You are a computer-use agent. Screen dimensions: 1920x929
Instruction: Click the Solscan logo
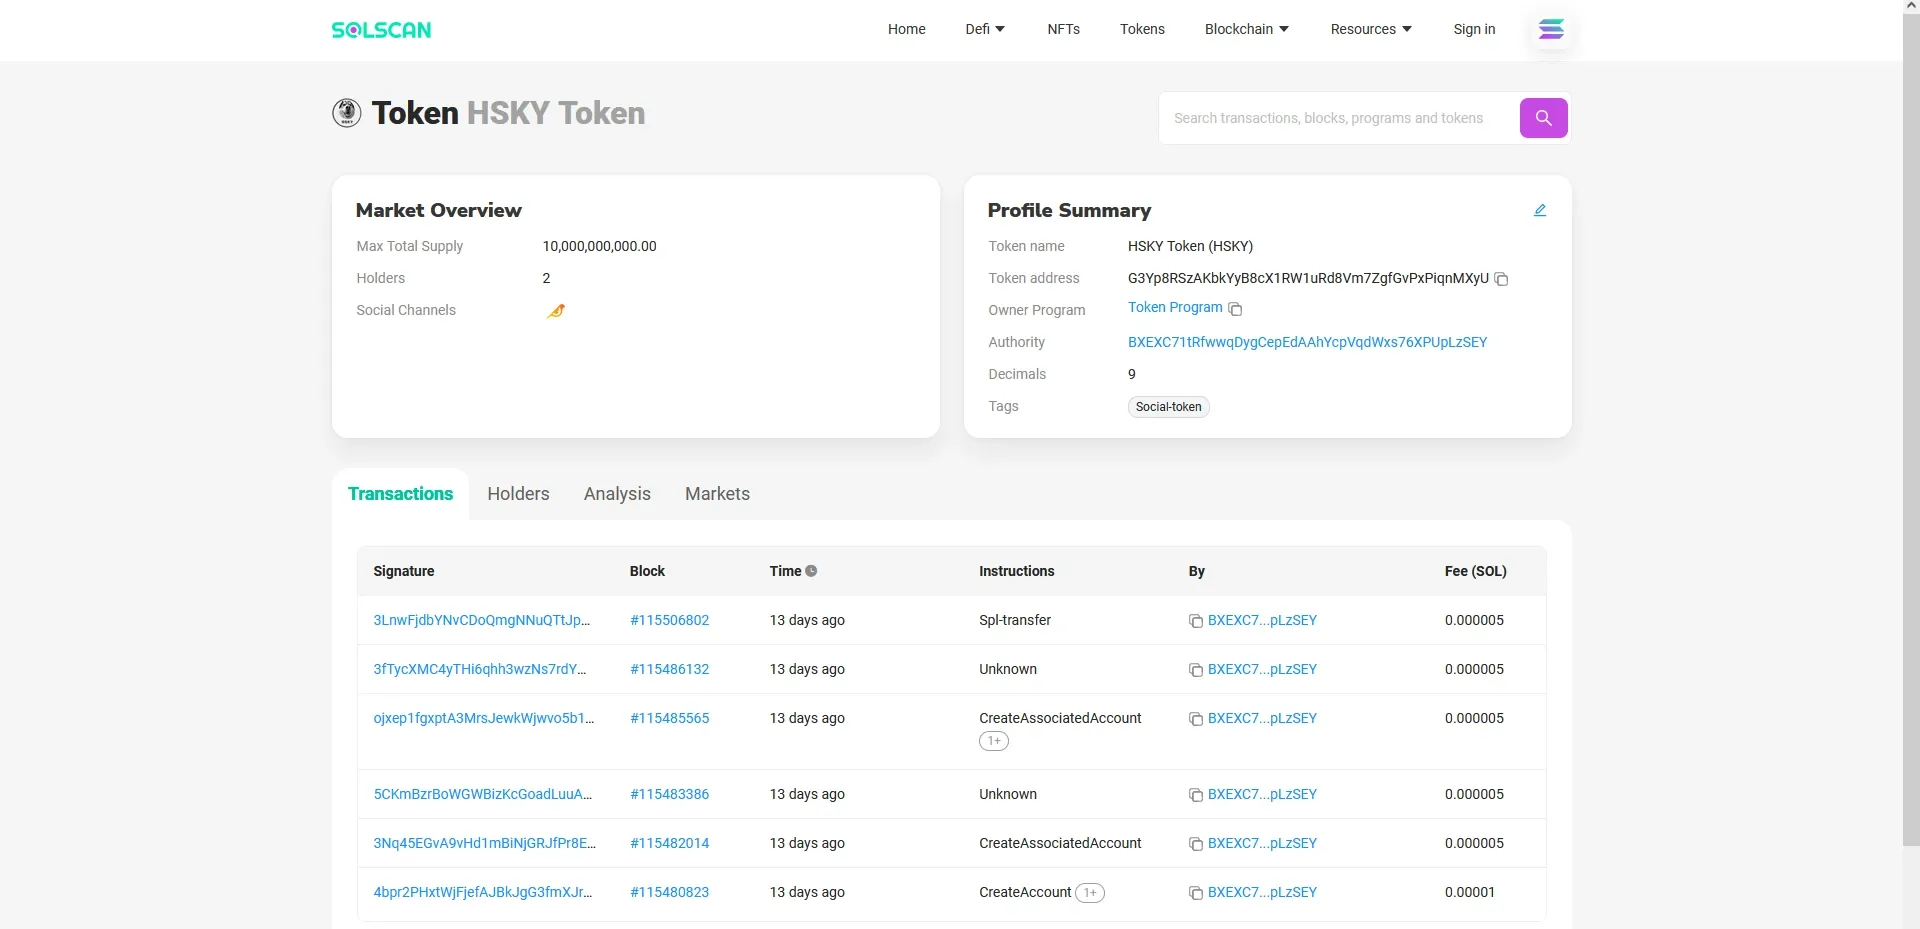point(381,30)
